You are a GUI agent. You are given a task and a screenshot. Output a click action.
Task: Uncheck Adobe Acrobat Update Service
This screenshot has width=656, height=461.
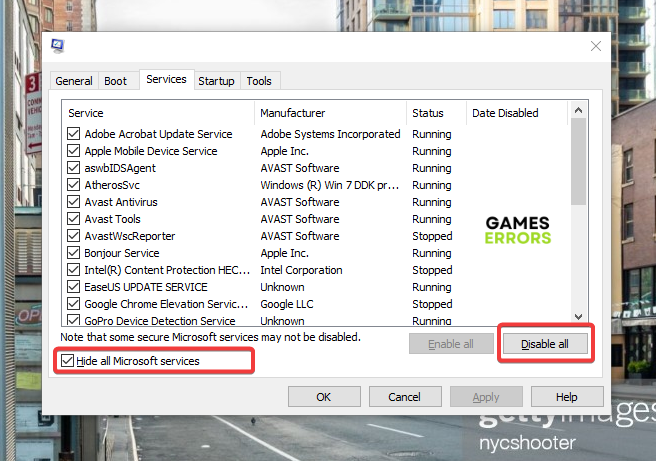pyautogui.click(x=74, y=134)
